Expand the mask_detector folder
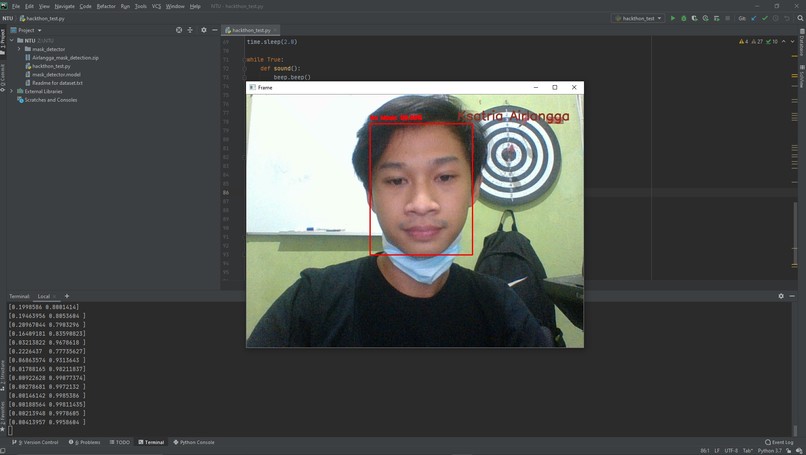This screenshot has width=806, height=455. [20, 49]
